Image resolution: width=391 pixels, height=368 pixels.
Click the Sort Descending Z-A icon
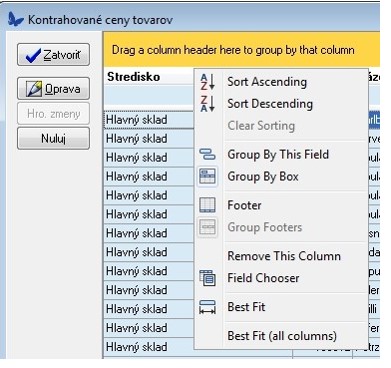(207, 104)
